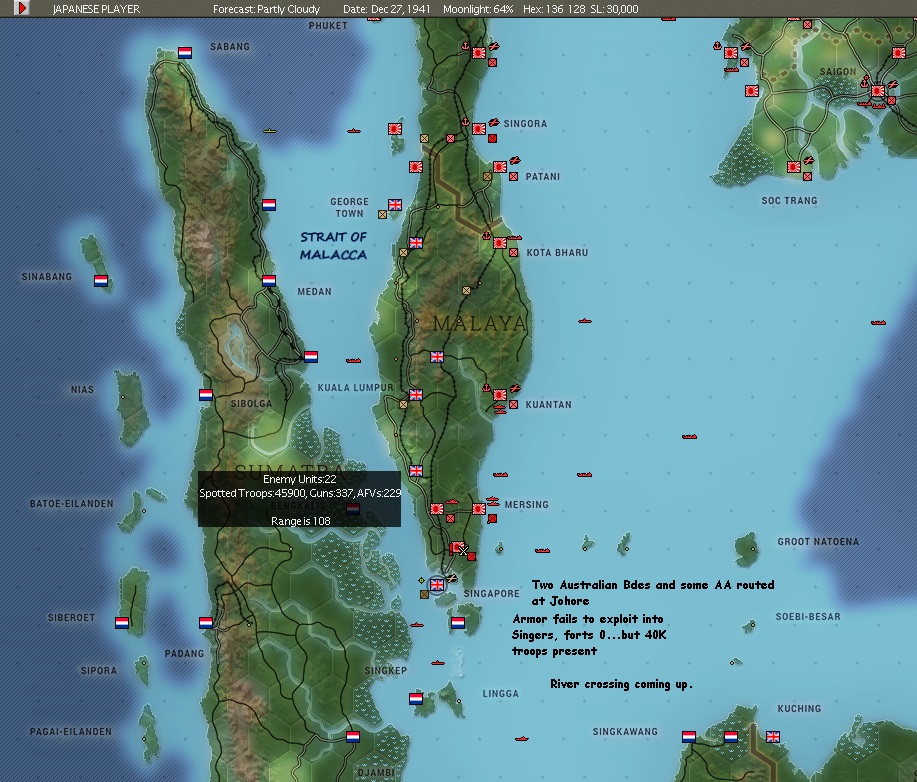The image size is (917, 782).
Task: Select the circled British flag at Singapore
Action: coord(437,585)
